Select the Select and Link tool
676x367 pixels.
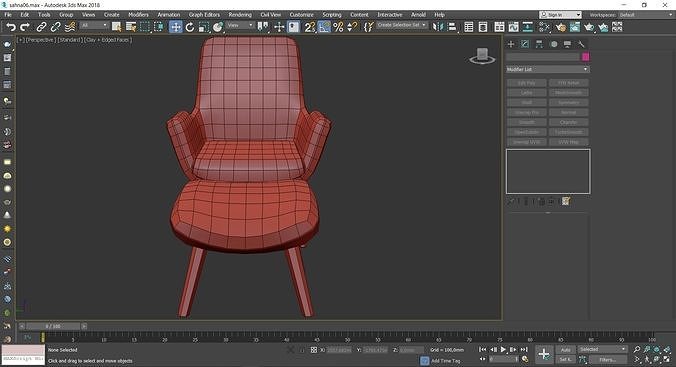click(41, 27)
